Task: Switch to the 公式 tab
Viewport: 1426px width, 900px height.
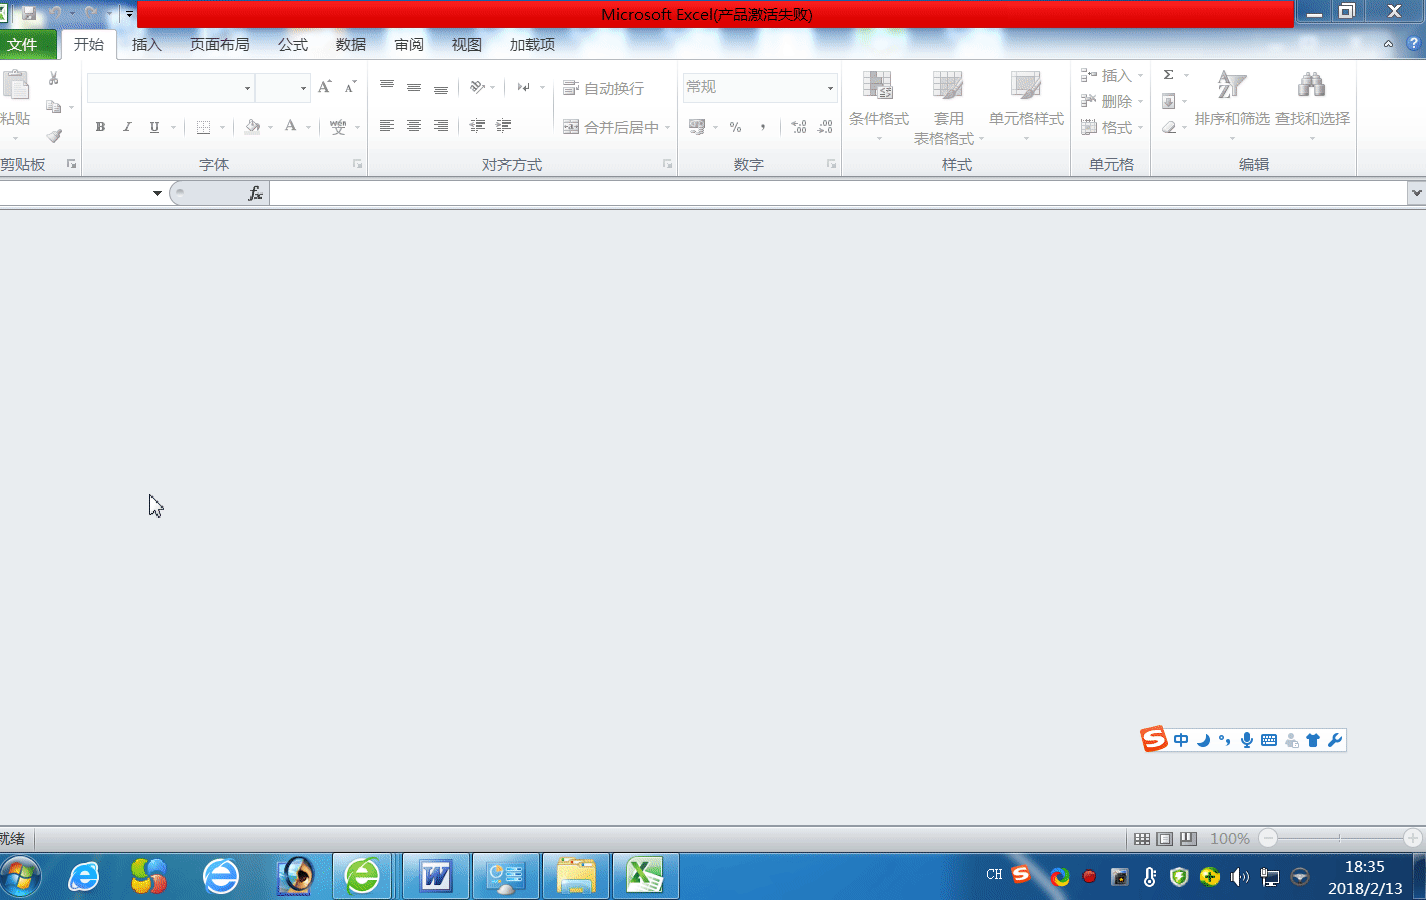Action: 293,44
